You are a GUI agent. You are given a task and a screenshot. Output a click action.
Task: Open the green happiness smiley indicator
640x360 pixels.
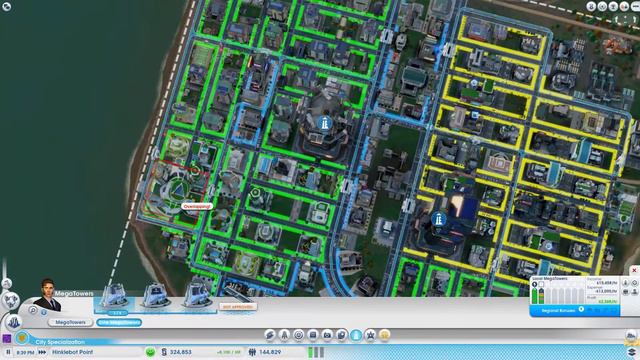pos(150,352)
